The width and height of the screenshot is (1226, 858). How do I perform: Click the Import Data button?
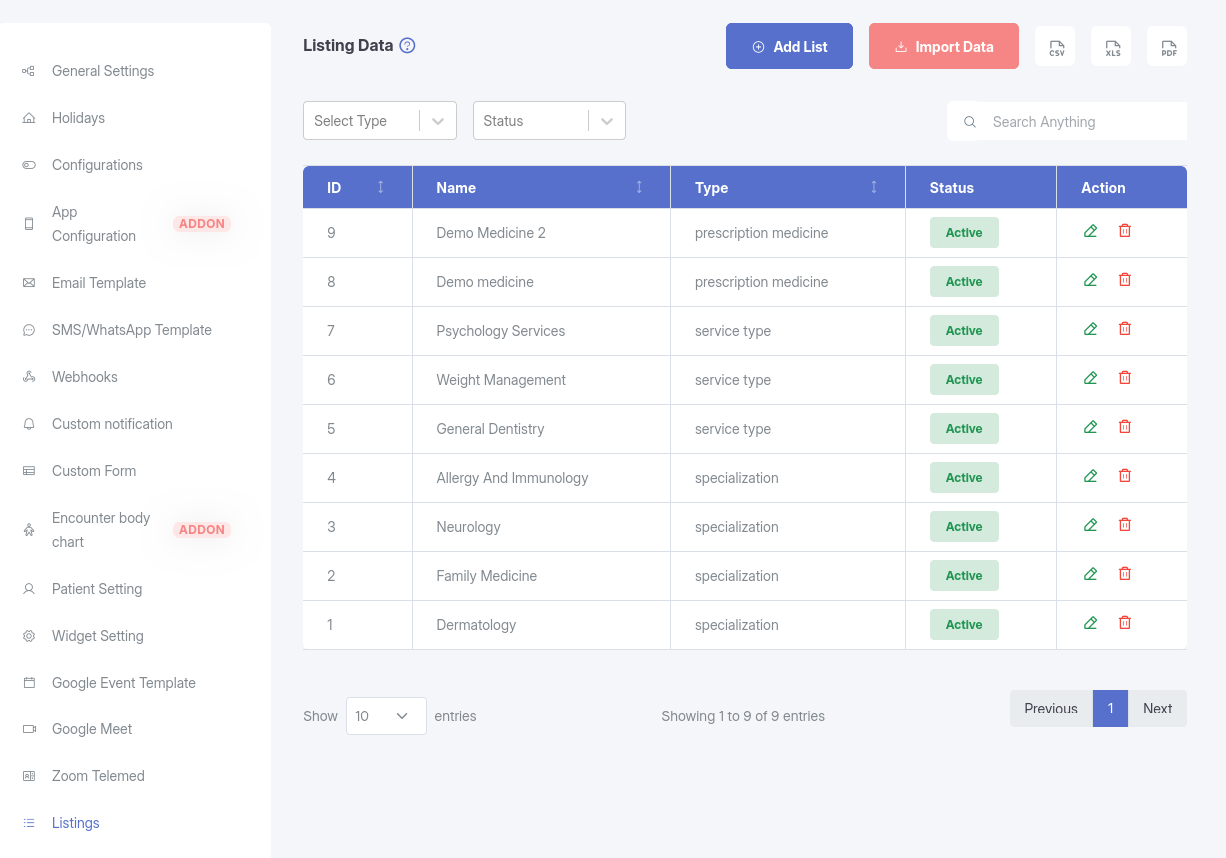[x=944, y=46]
